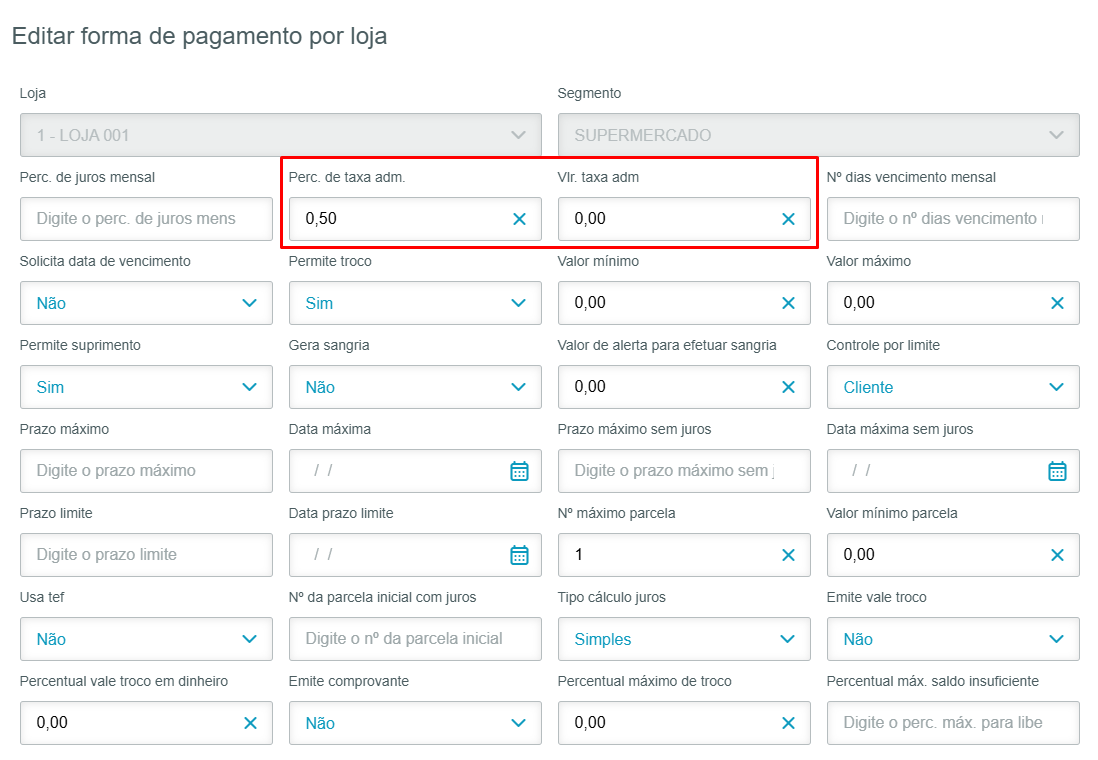Image resolution: width=1098 pixels, height=760 pixels.
Task: Clear the Valor mínimo parcela field
Action: 1057,555
